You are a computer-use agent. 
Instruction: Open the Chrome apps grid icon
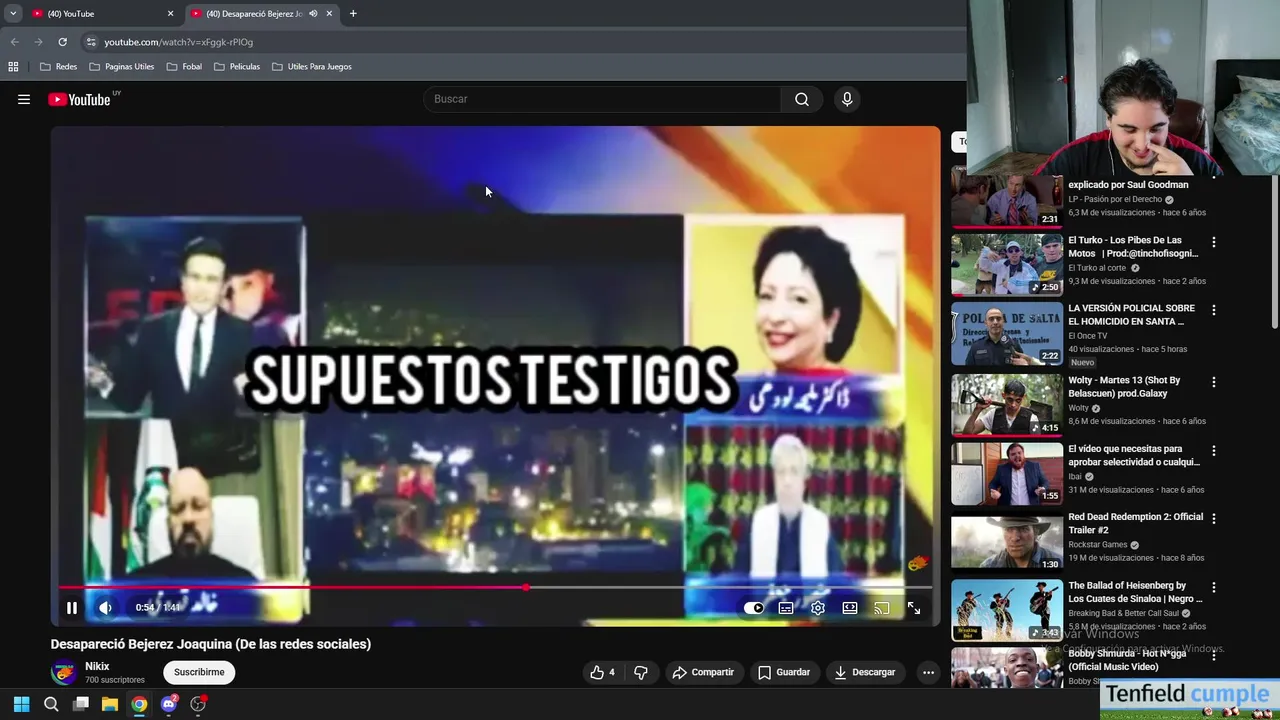click(13, 67)
